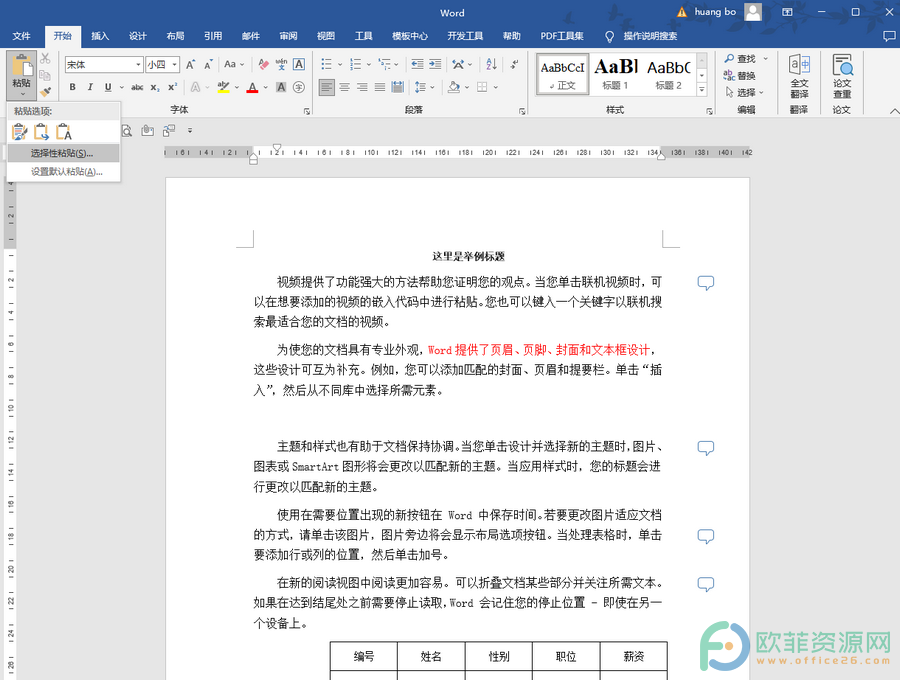Open the 引用 (References) tab
900x680 pixels.
point(213,36)
